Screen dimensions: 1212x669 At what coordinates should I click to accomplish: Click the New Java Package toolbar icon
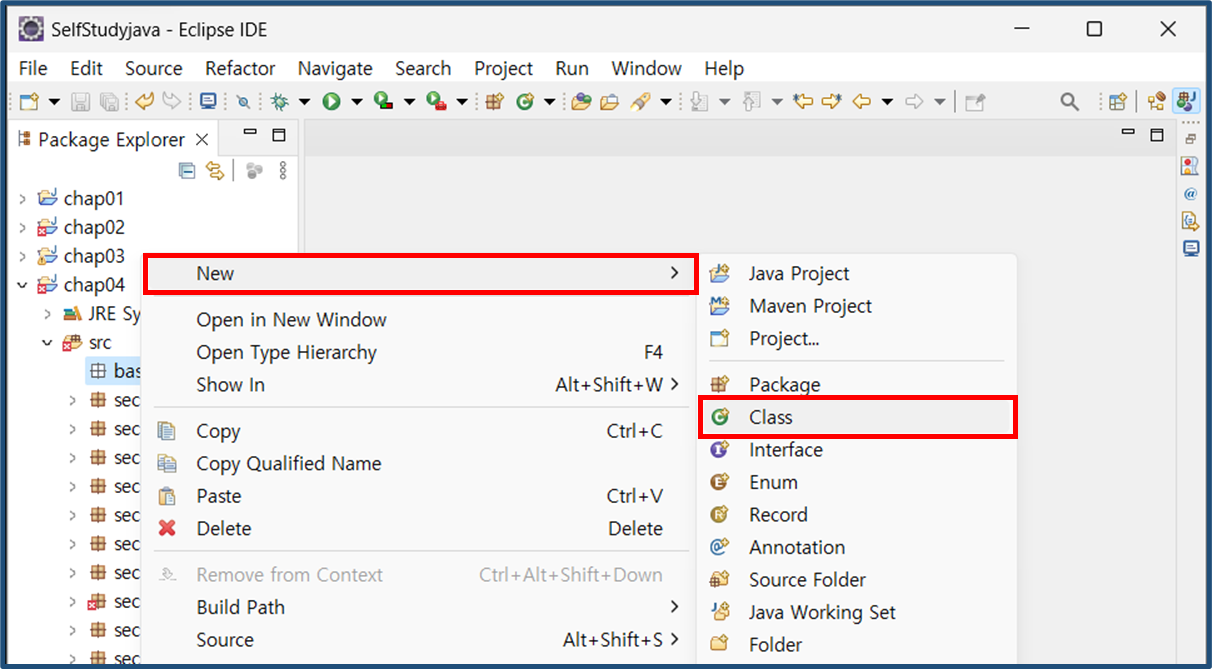pos(494,101)
